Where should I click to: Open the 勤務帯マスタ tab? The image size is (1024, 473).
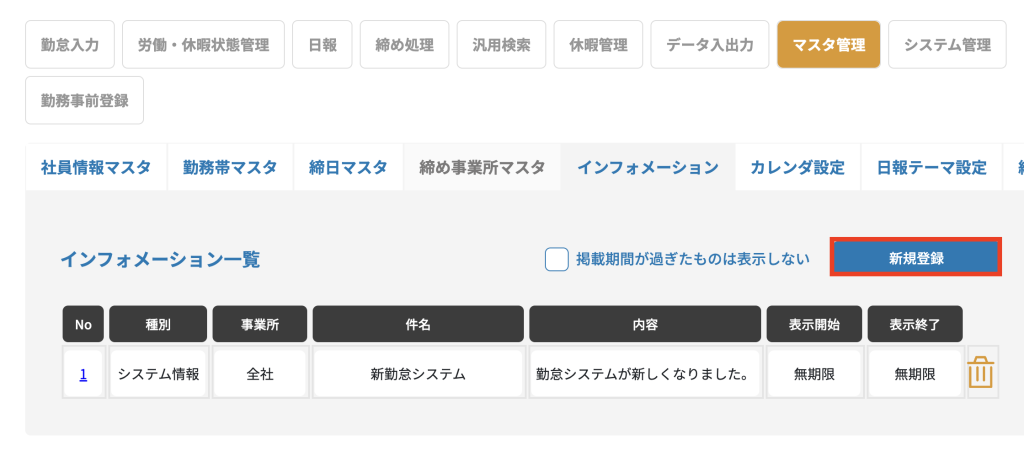click(x=231, y=167)
